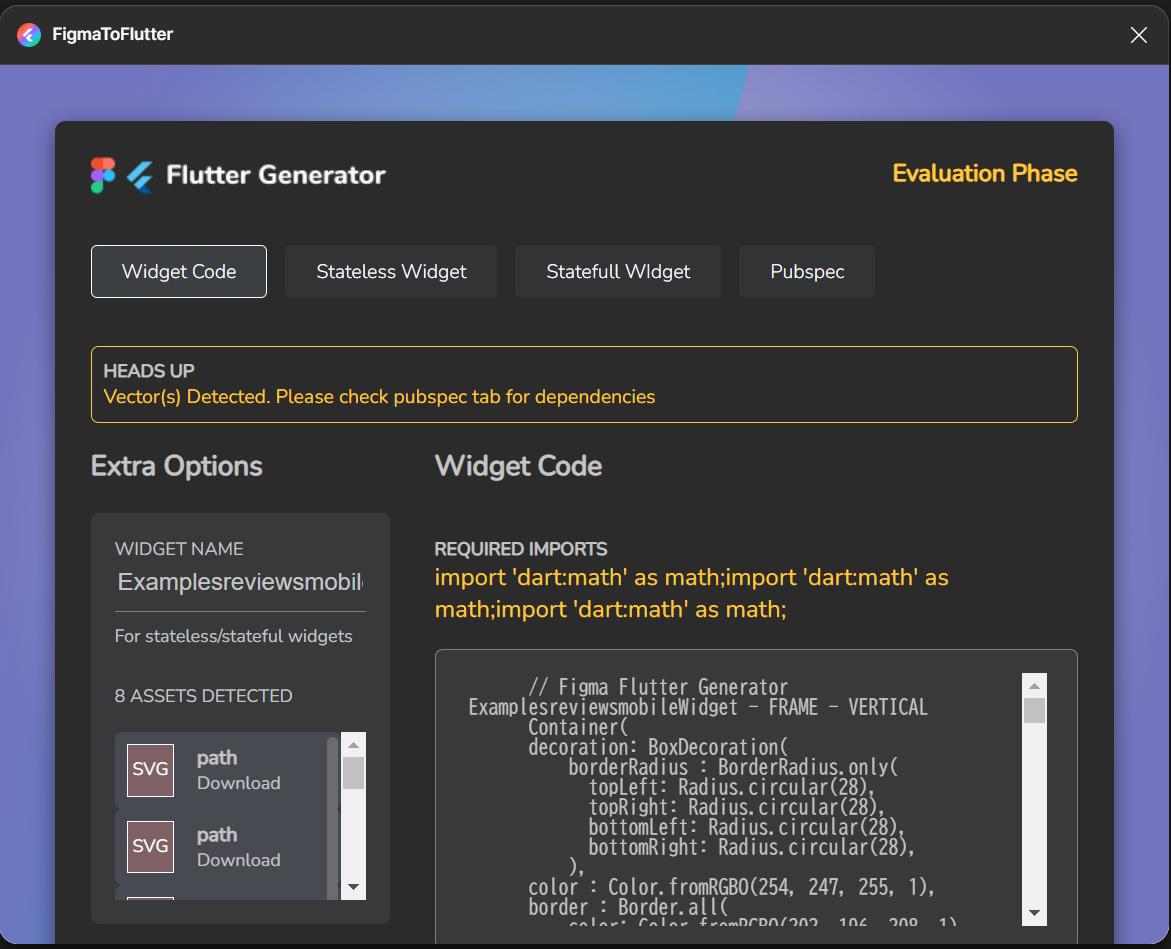This screenshot has width=1171, height=949.
Task: Click the assets list scroll up arrow
Action: pyautogui.click(x=353, y=744)
